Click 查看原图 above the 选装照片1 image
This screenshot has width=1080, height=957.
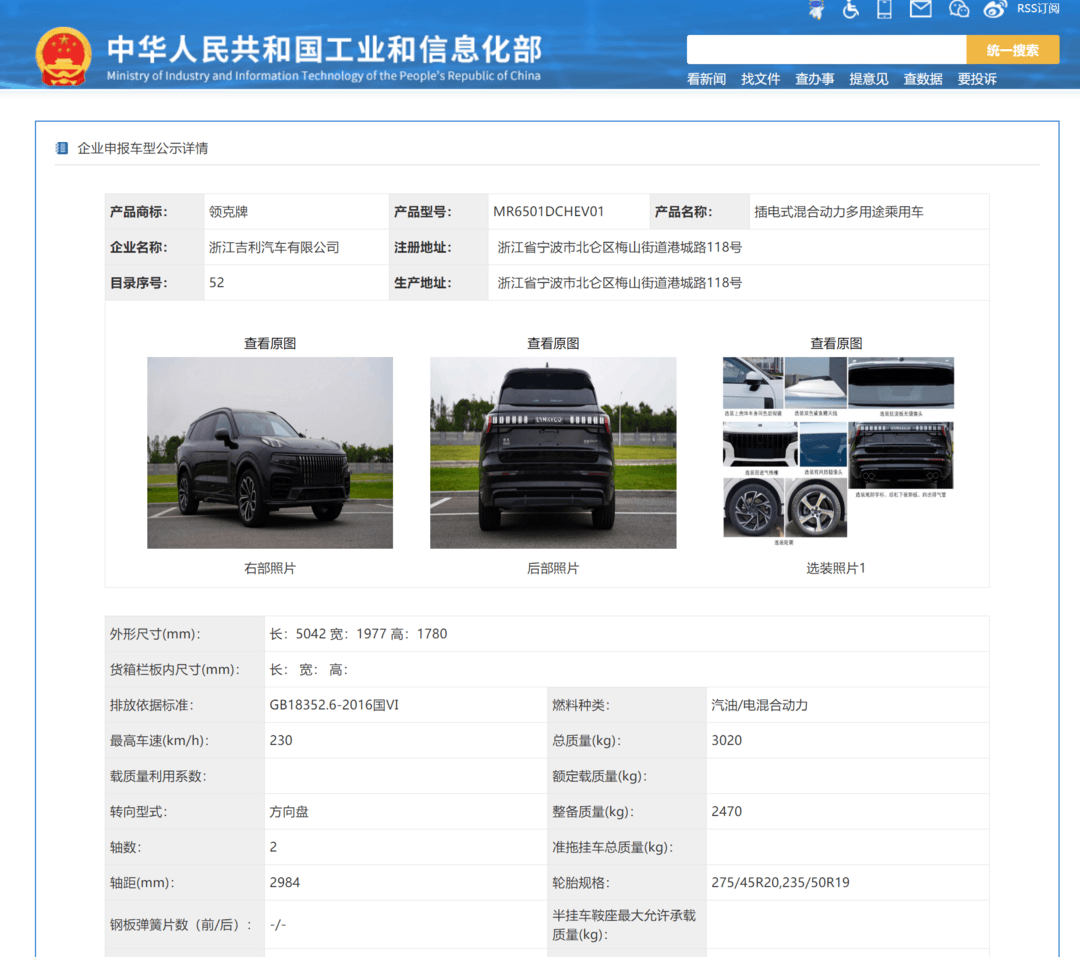coord(836,343)
